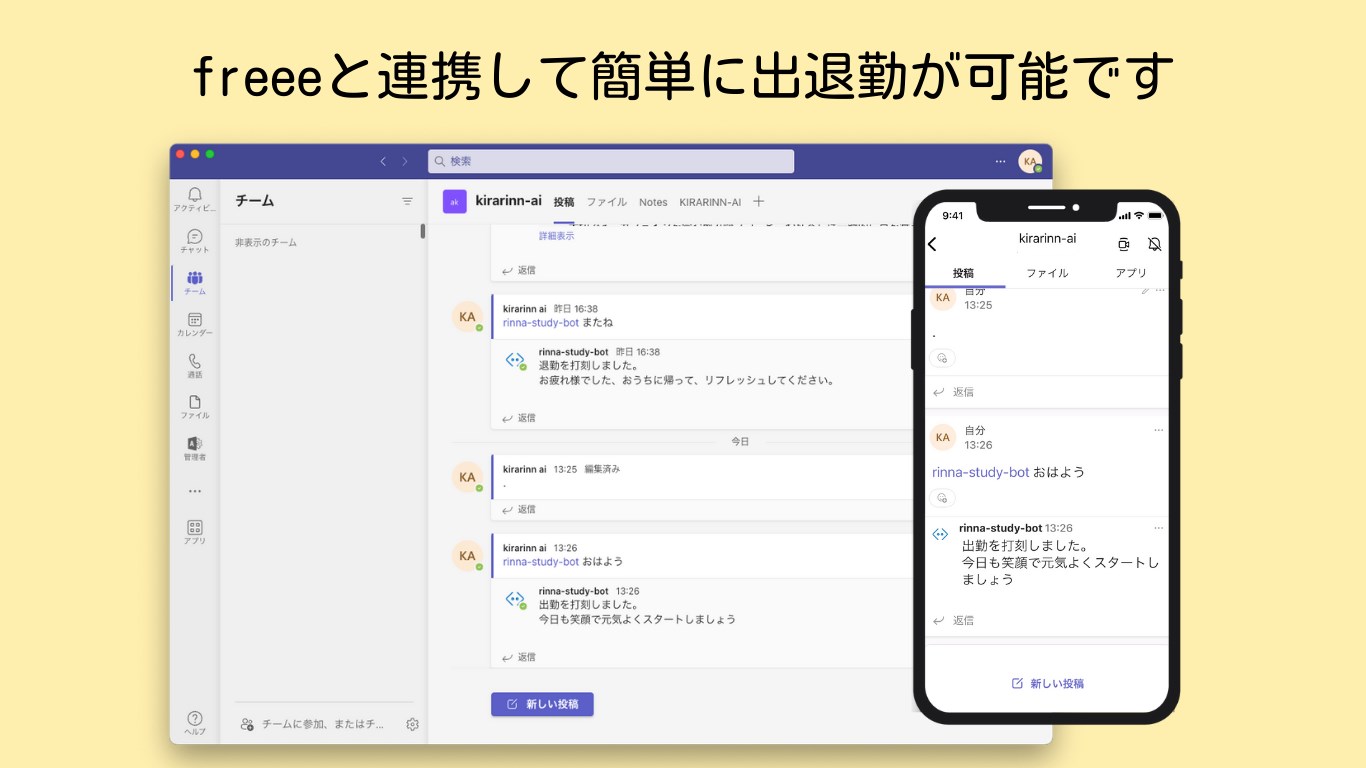Image resolution: width=1366 pixels, height=768 pixels.
Task: Expand the 非表示のチーム section
Action: (266, 243)
